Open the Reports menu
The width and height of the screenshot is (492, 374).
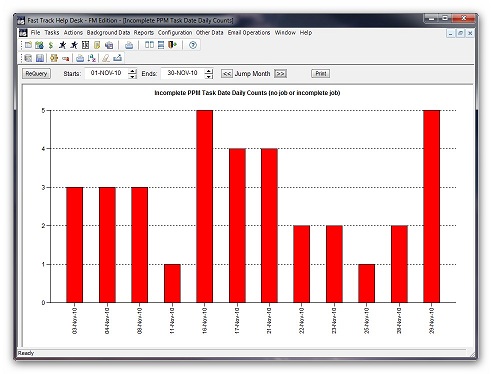[144, 32]
